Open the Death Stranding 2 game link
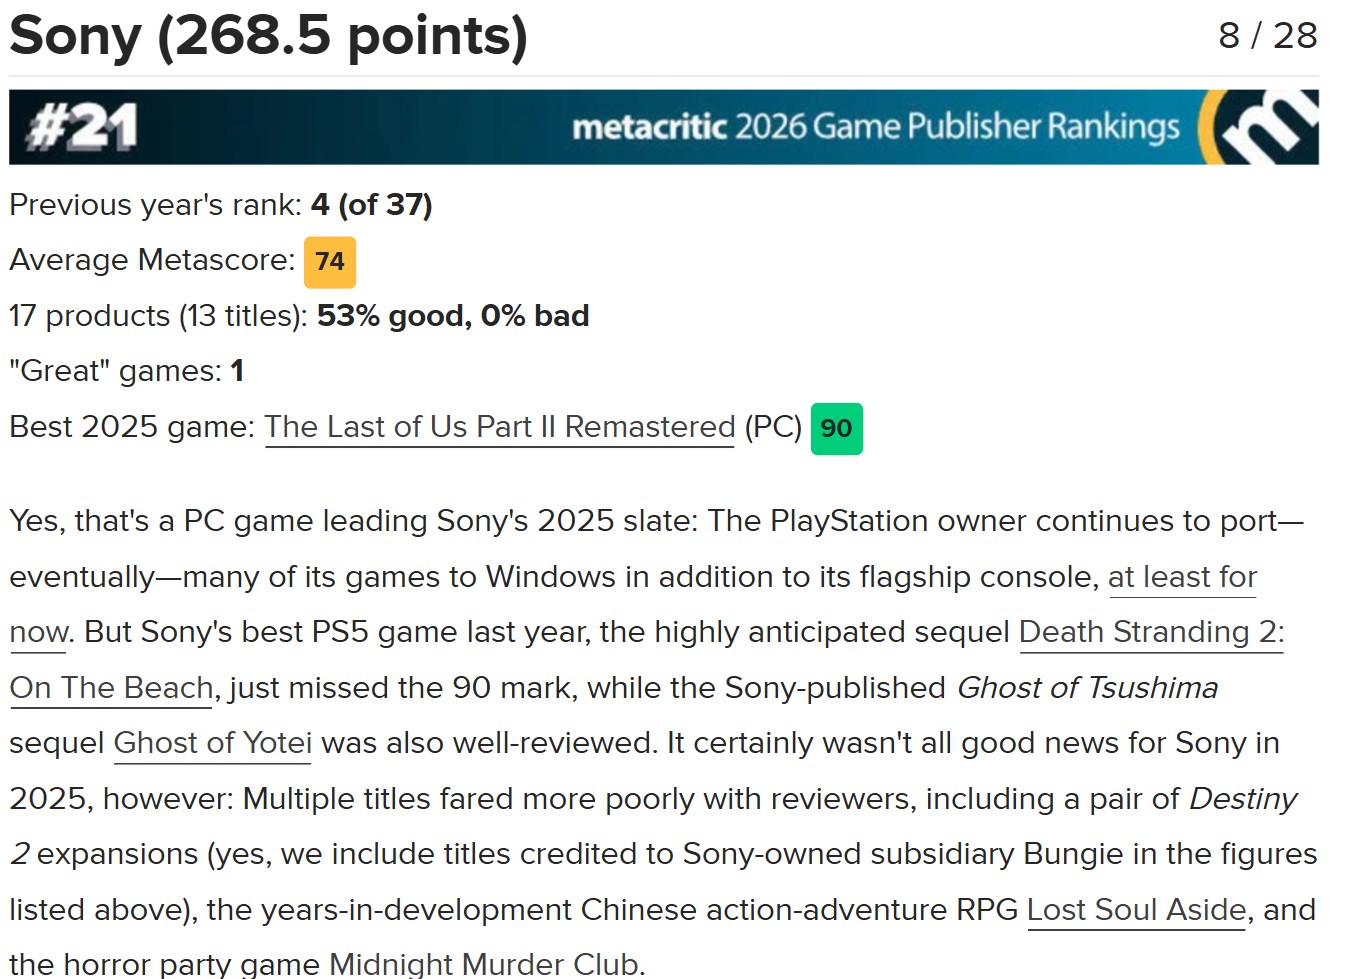 pyautogui.click(x=1150, y=632)
